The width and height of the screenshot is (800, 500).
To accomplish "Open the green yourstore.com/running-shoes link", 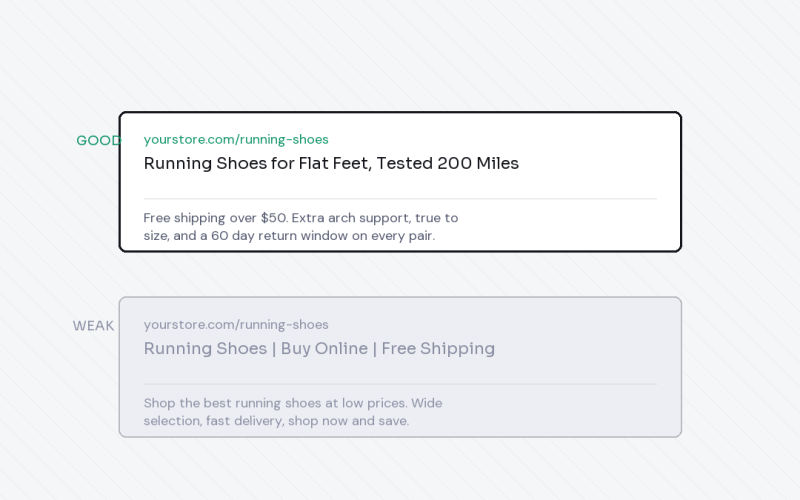I will [x=236, y=139].
